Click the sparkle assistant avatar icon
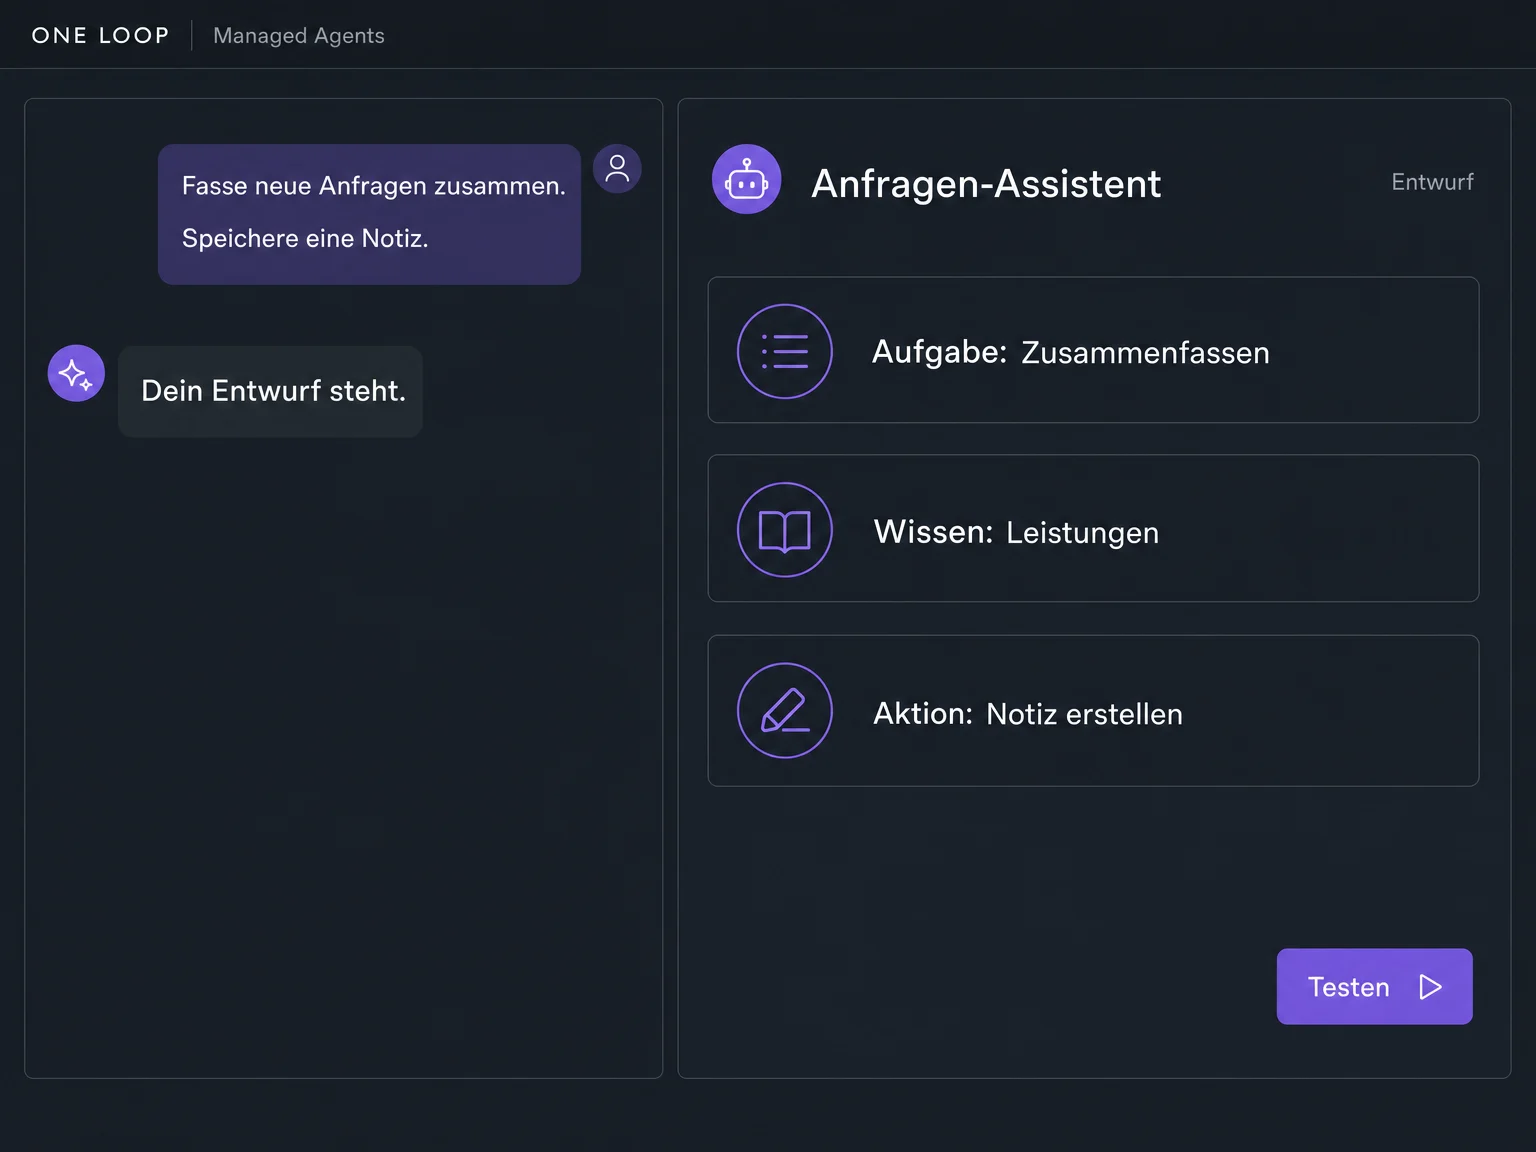This screenshot has height=1152, width=1536. pyautogui.click(x=76, y=373)
